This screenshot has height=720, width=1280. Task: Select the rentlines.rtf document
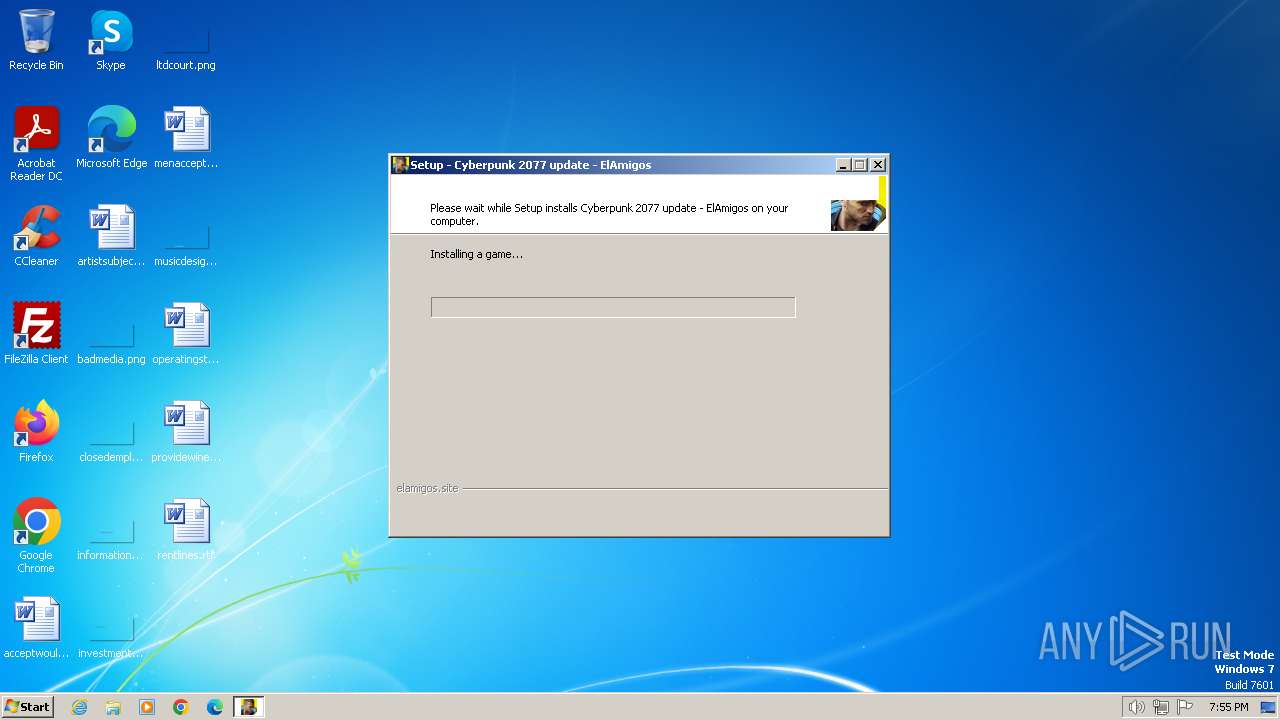[186, 529]
